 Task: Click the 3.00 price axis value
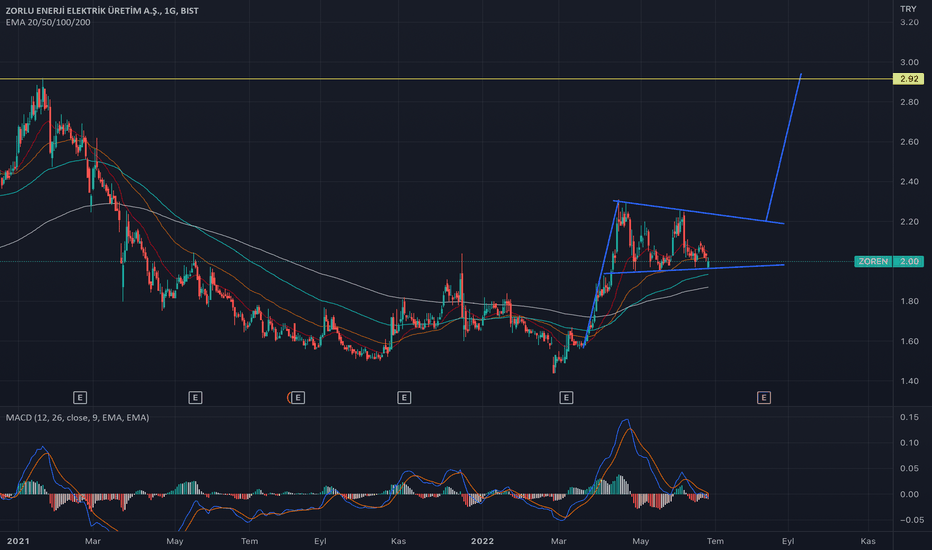[x=909, y=62]
